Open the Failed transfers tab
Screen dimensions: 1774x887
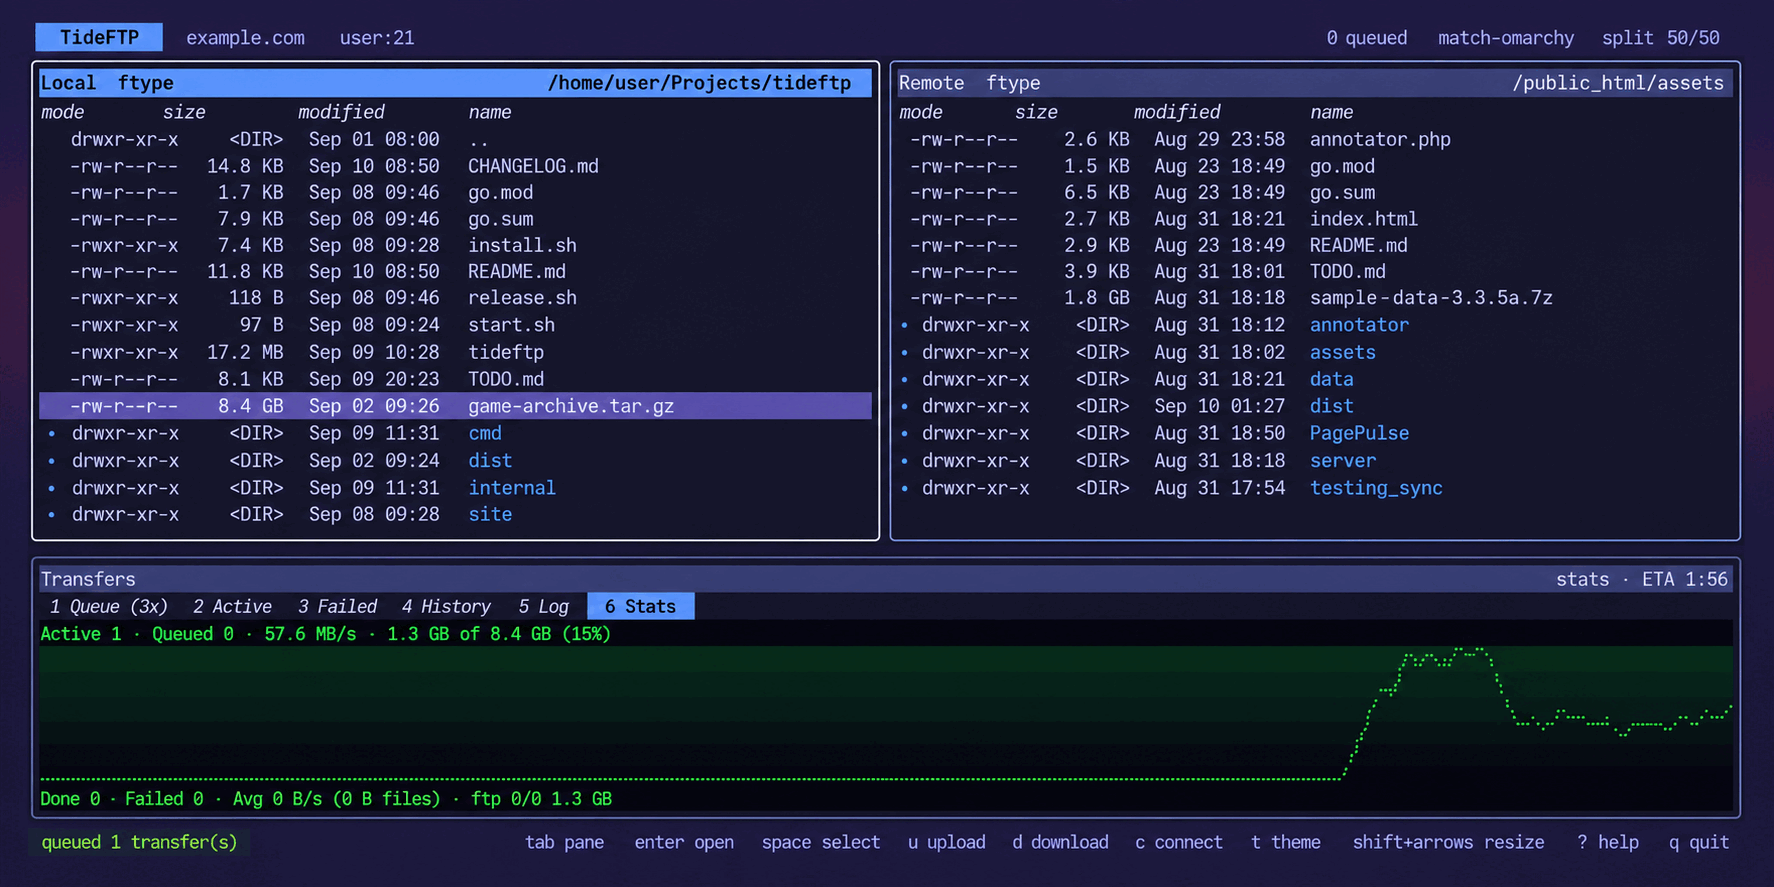[337, 606]
